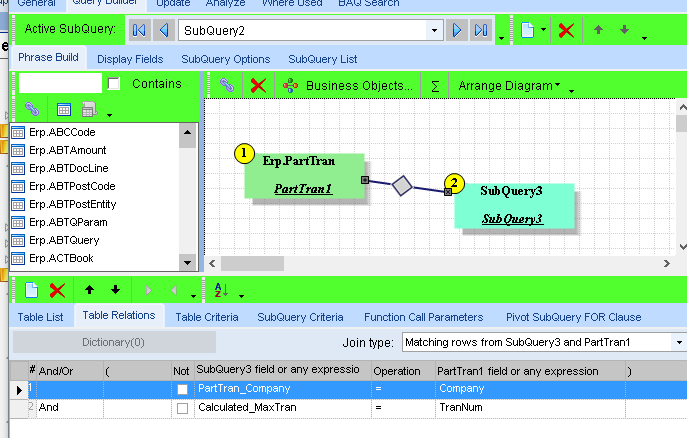The image size is (687, 438).
Task: Click diagram horizontal scrollbar thumb
Action: tap(252, 263)
